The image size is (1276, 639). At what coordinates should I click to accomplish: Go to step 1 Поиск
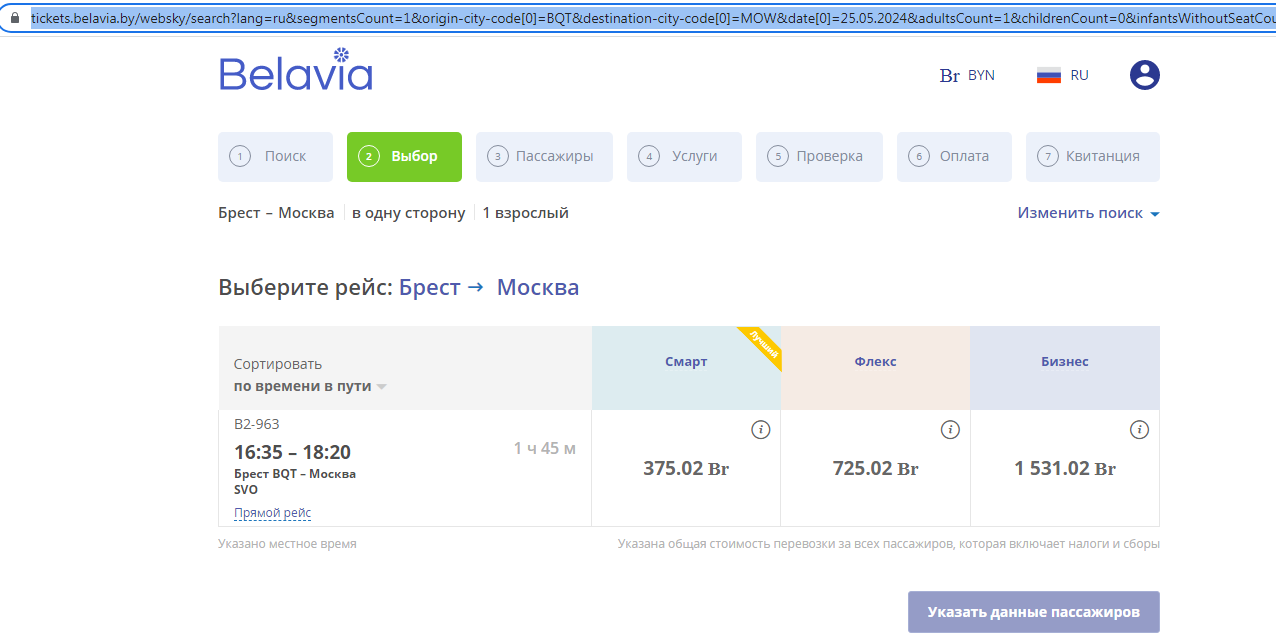pyautogui.click(x=275, y=157)
